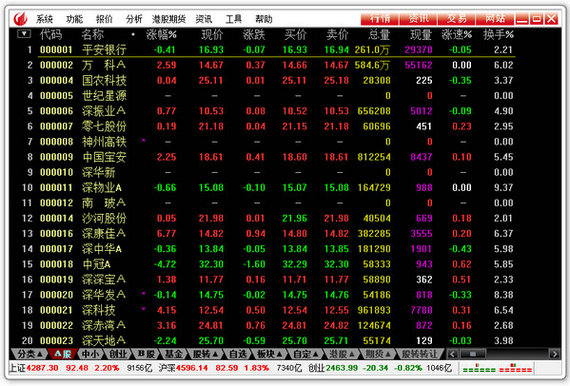The image size is (570, 386).
Task: Click the right arrow of horizontal scrollbar
Action: click(554, 354)
